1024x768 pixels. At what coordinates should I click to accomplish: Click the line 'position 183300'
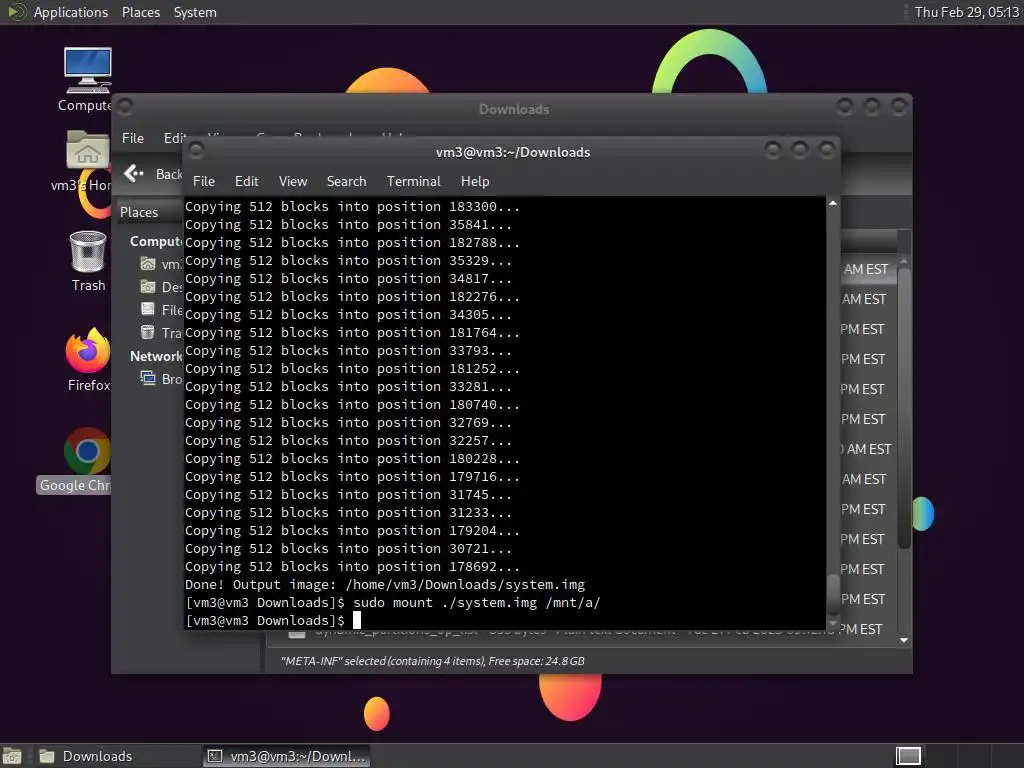352,206
